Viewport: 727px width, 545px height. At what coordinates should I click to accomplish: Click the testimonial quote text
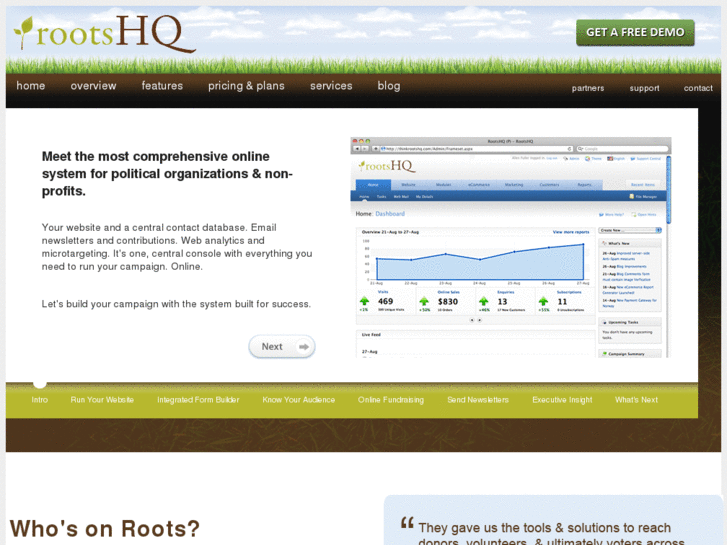point(552,533)
